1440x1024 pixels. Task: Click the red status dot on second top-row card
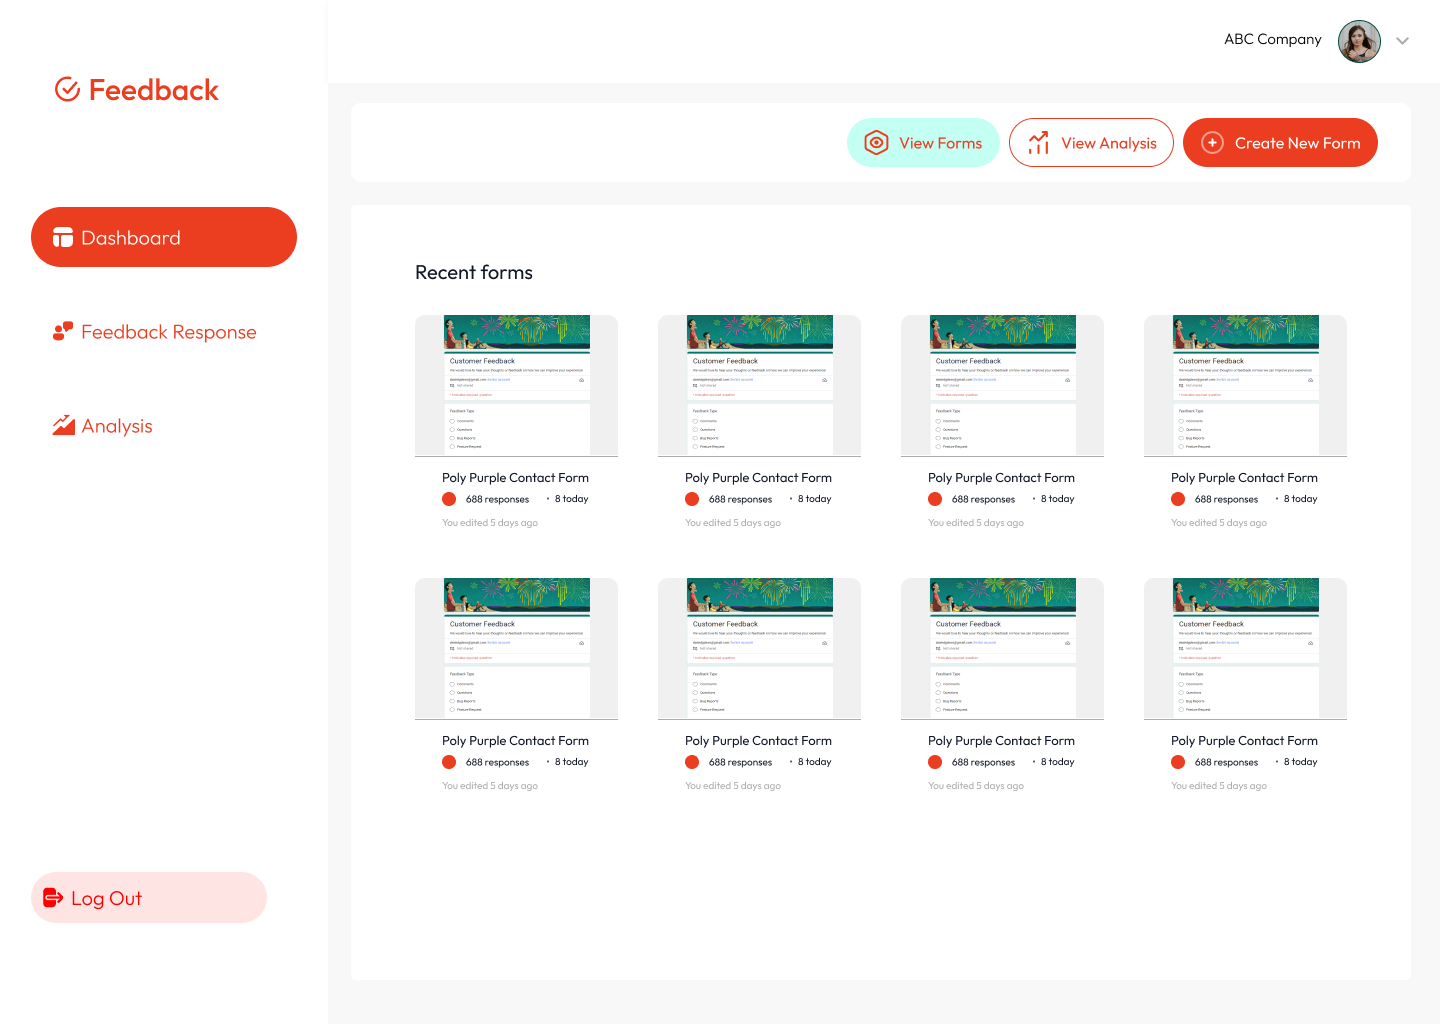(x=692, y=499)
